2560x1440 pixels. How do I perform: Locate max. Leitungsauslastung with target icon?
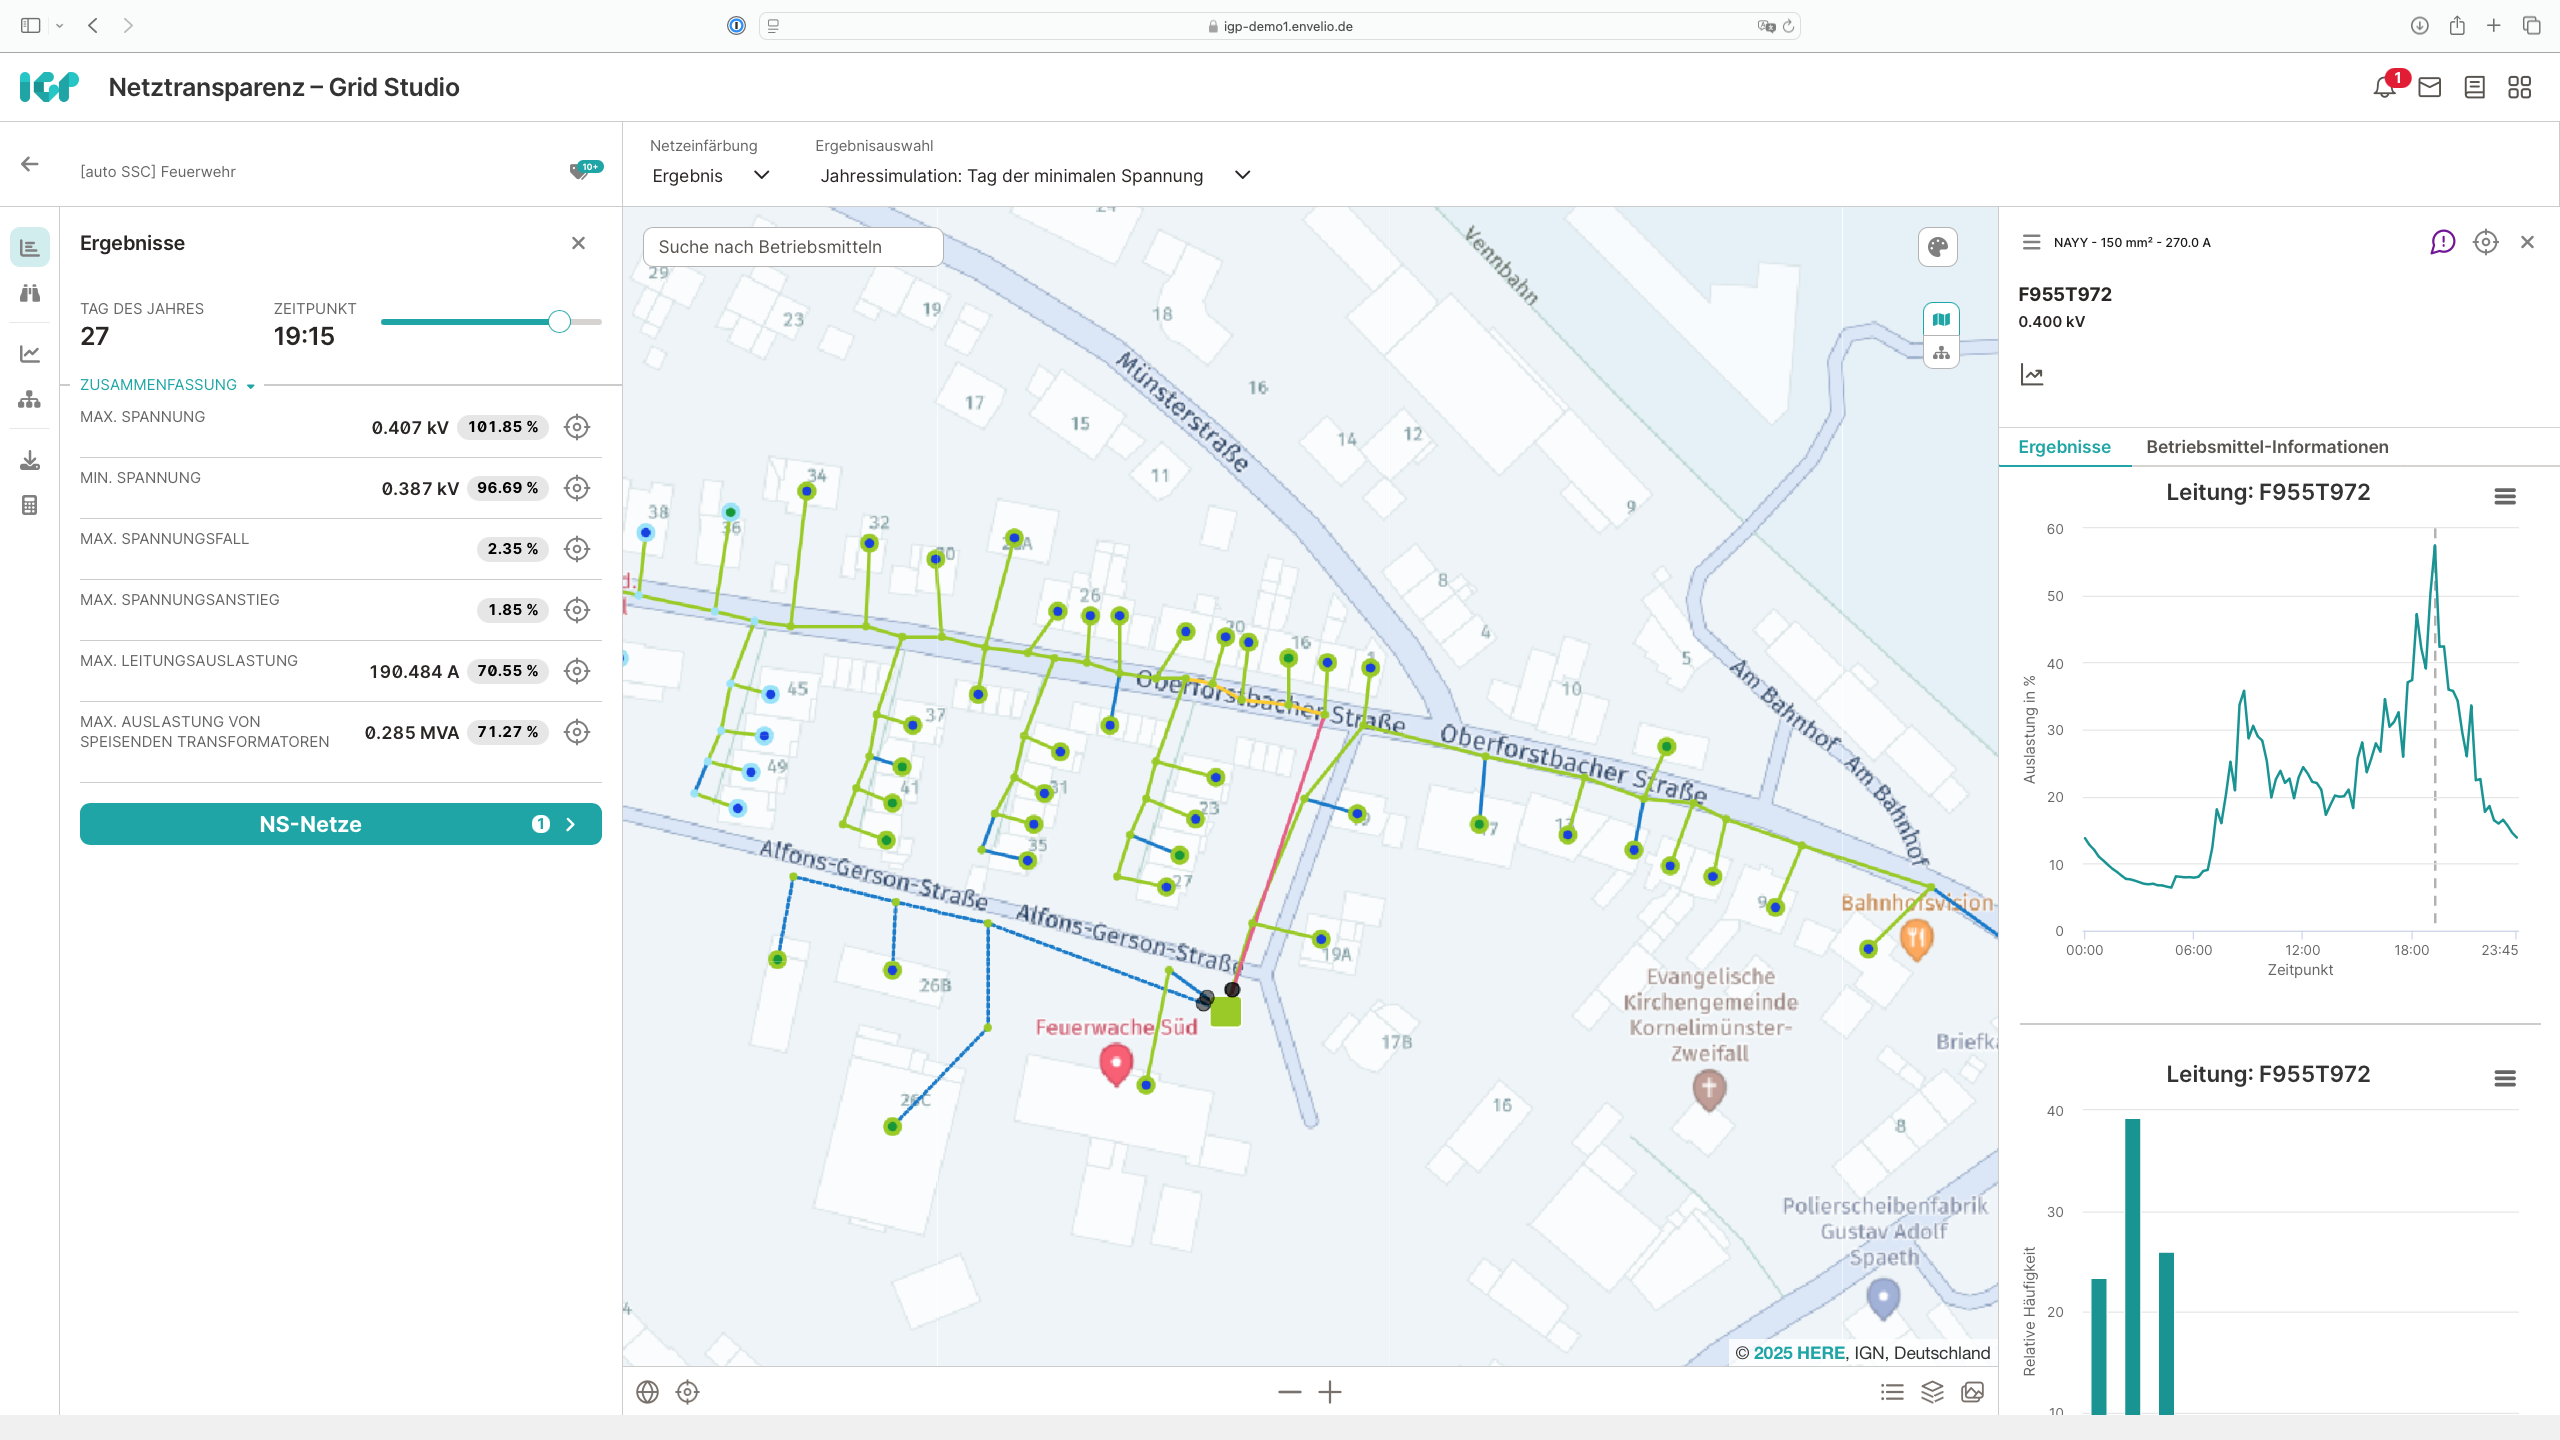tap(577, 671)
